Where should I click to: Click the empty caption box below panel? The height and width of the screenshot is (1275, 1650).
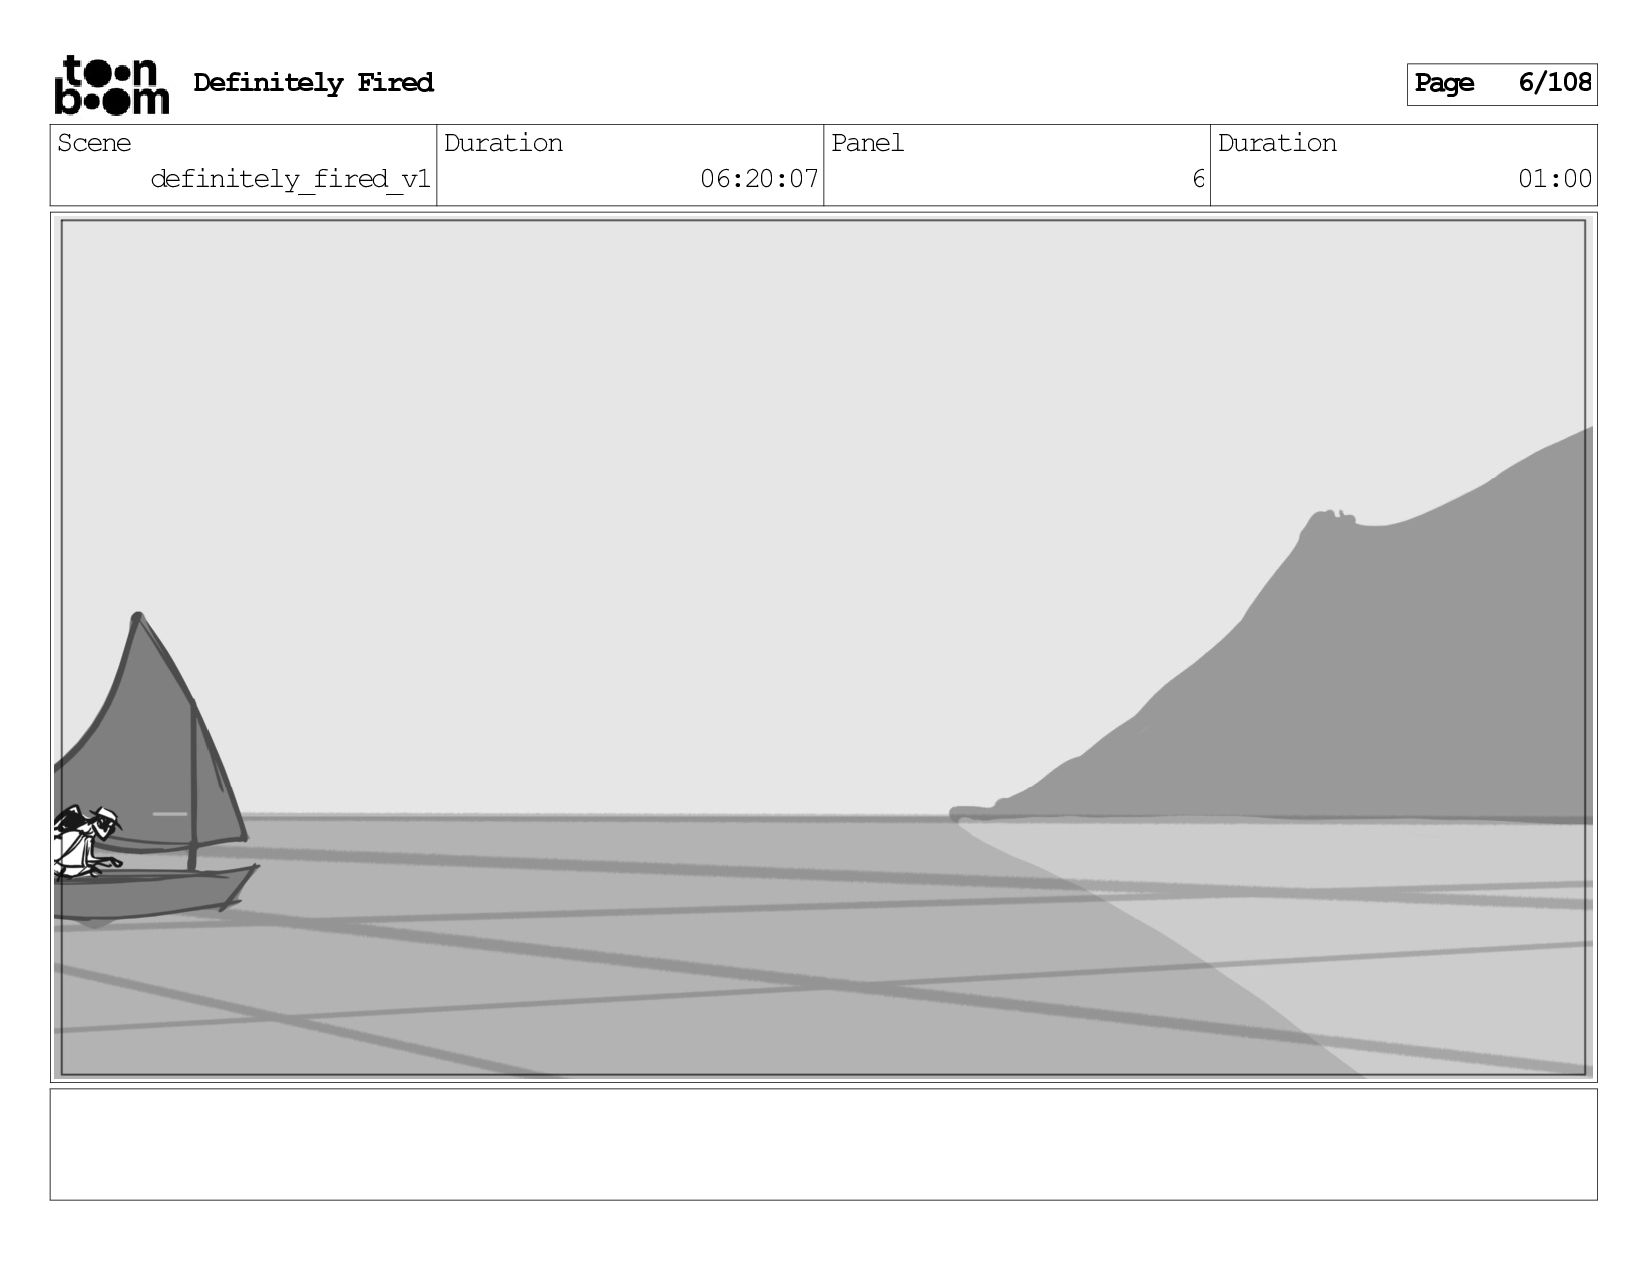click(x=823, y=1144)
